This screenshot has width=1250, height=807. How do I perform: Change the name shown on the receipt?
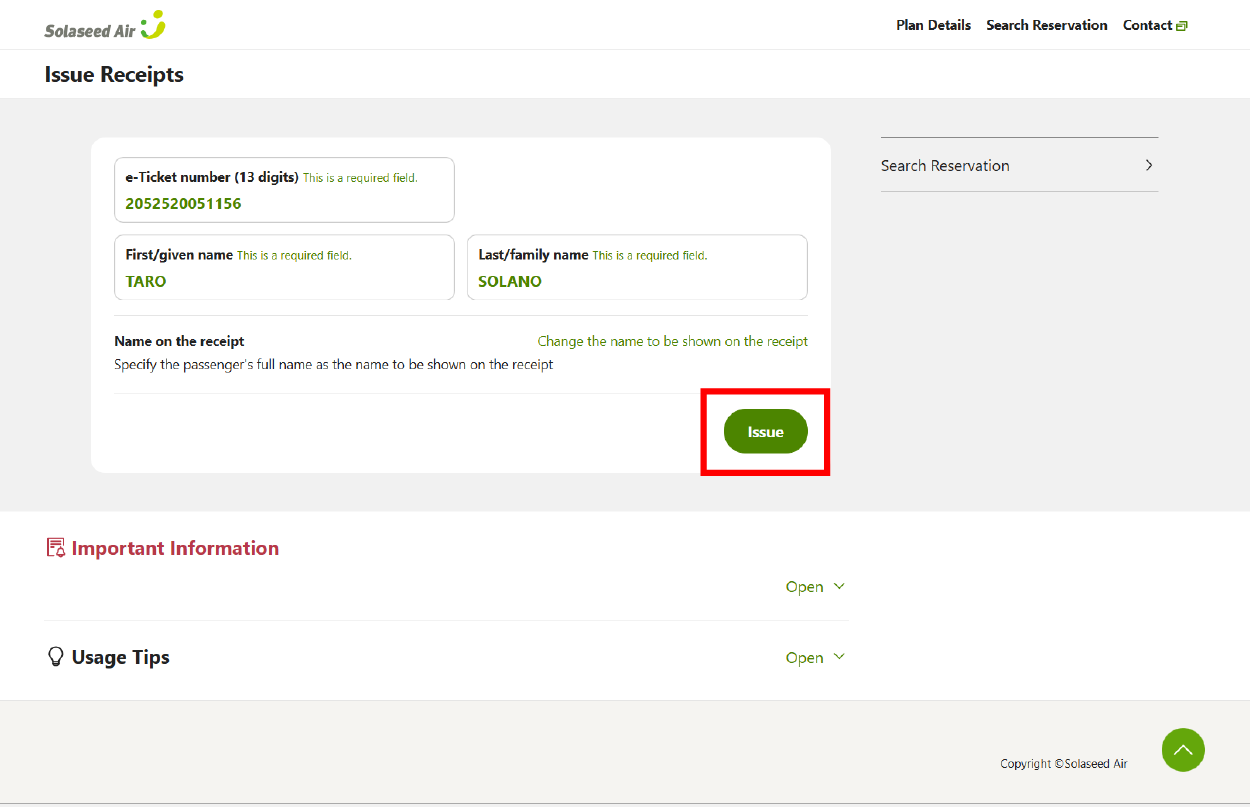coord(672,341)
